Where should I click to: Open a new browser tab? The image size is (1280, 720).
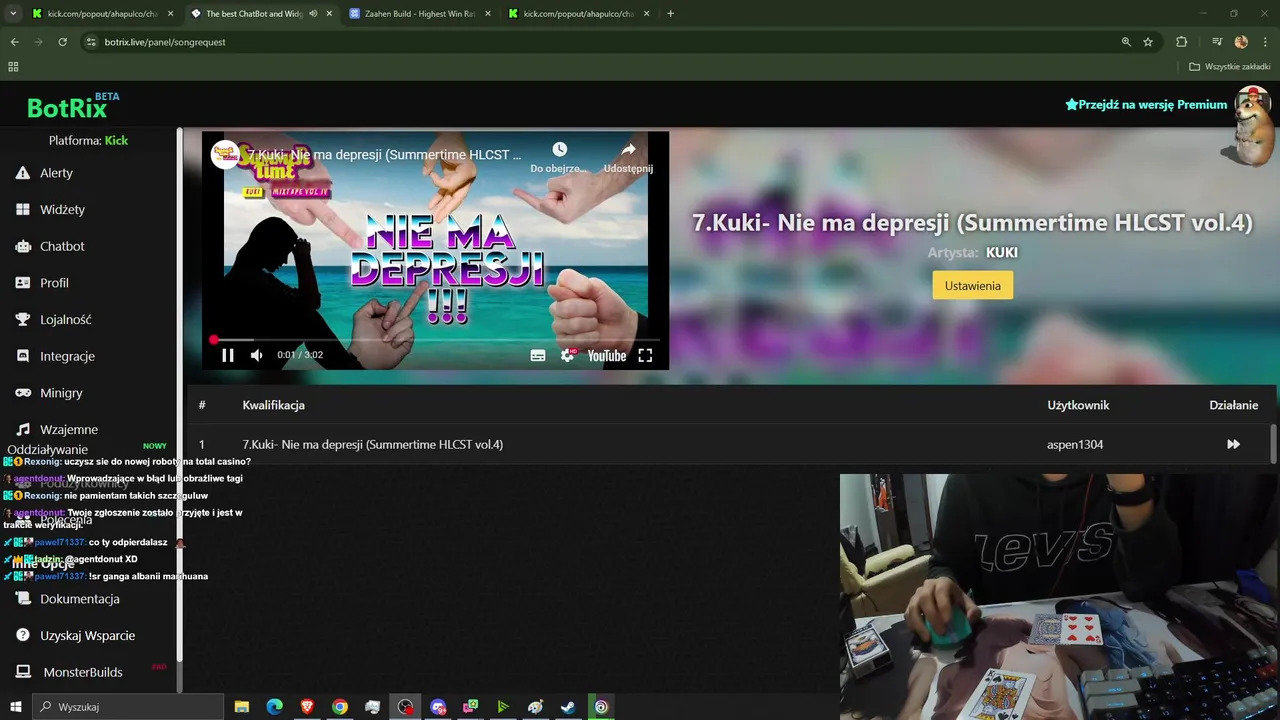click(x=670, y=14)
